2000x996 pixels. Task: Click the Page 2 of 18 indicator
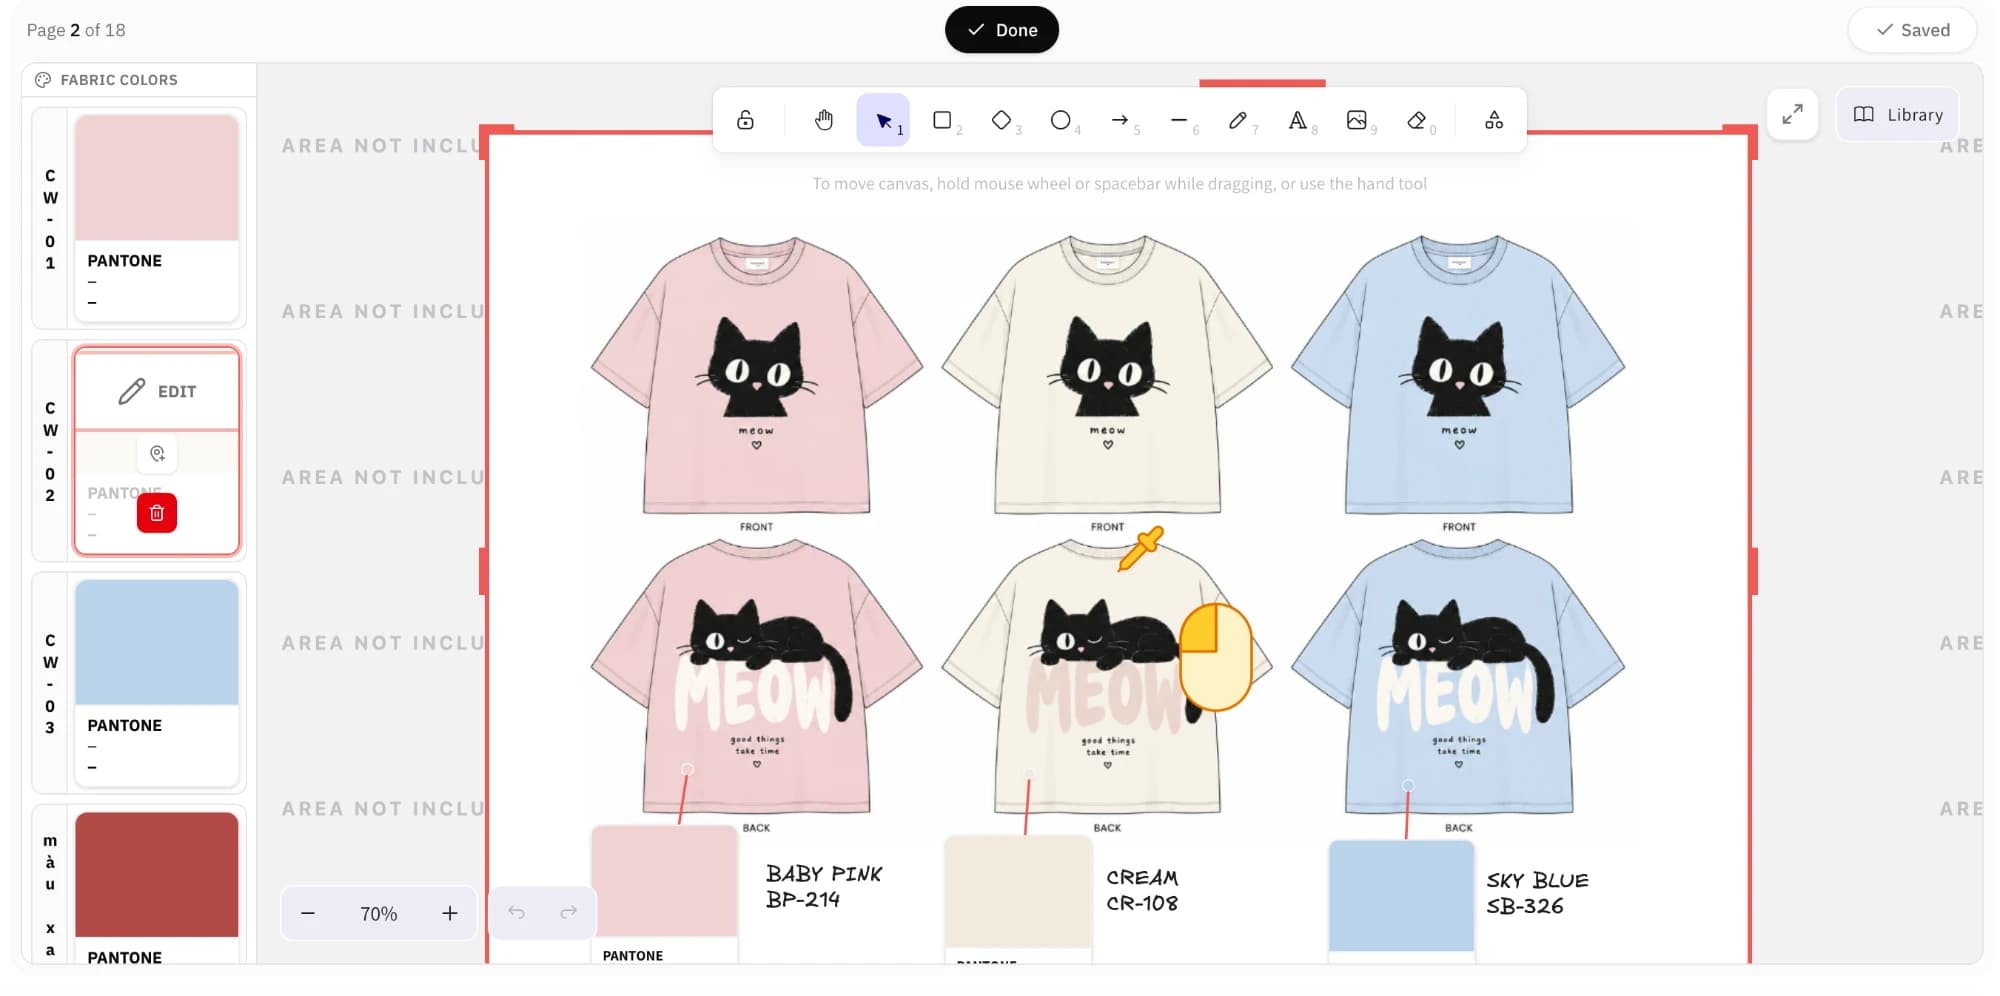pyautogui.click(x=76, y=30)
